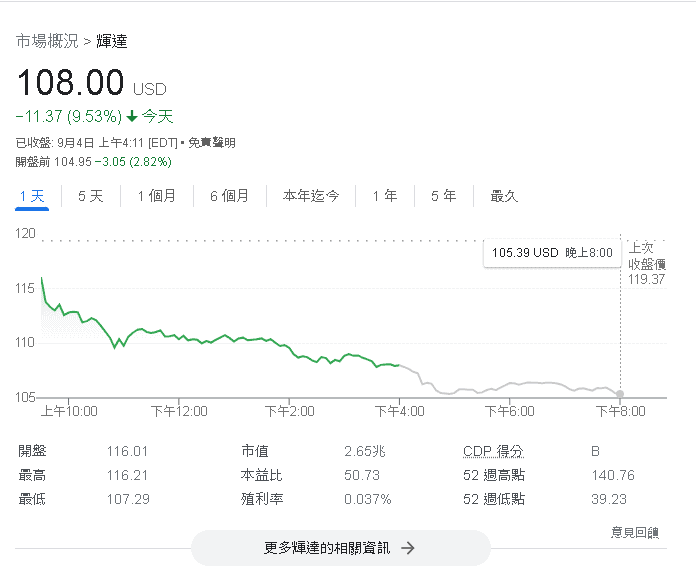The width and height of the screenshot is (696, 568).
Task: Click the 105.39 USD chart tooltip
Action: (x=552, y=253)
